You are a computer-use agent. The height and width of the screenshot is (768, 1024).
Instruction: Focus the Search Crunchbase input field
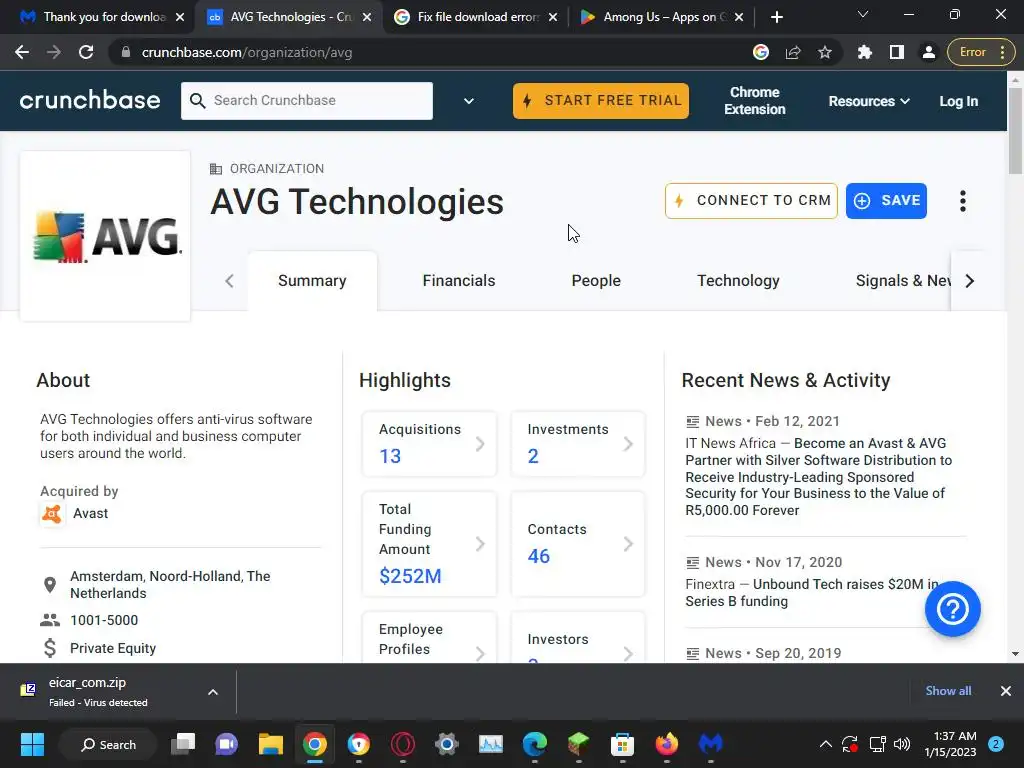point(307,101)
